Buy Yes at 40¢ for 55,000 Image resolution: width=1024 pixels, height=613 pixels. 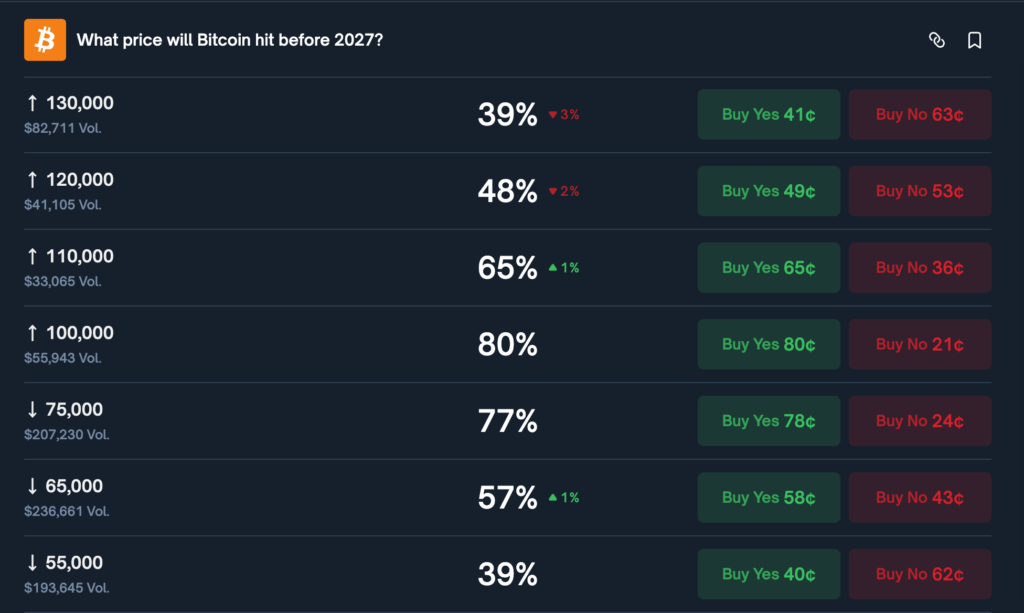point(768,574)
